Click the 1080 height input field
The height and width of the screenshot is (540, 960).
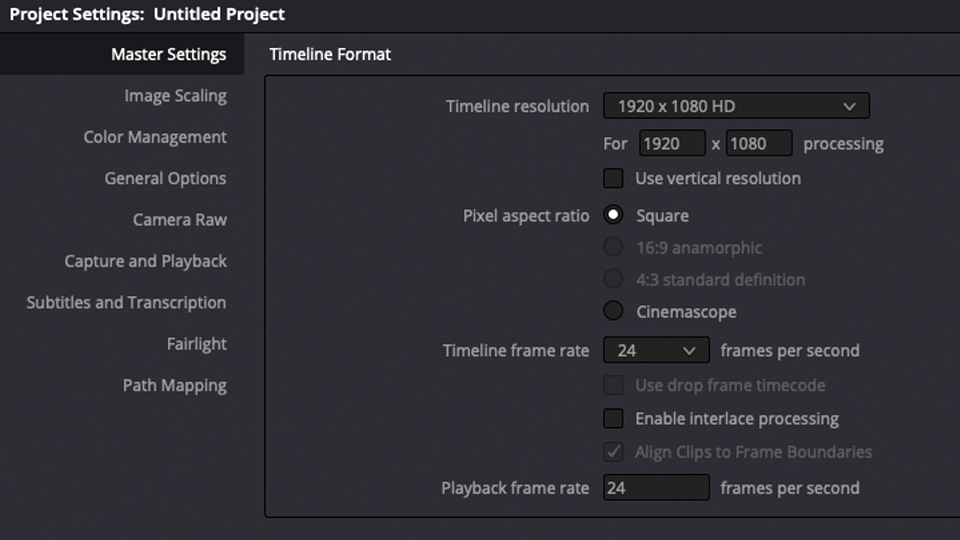tap(759, 143)
